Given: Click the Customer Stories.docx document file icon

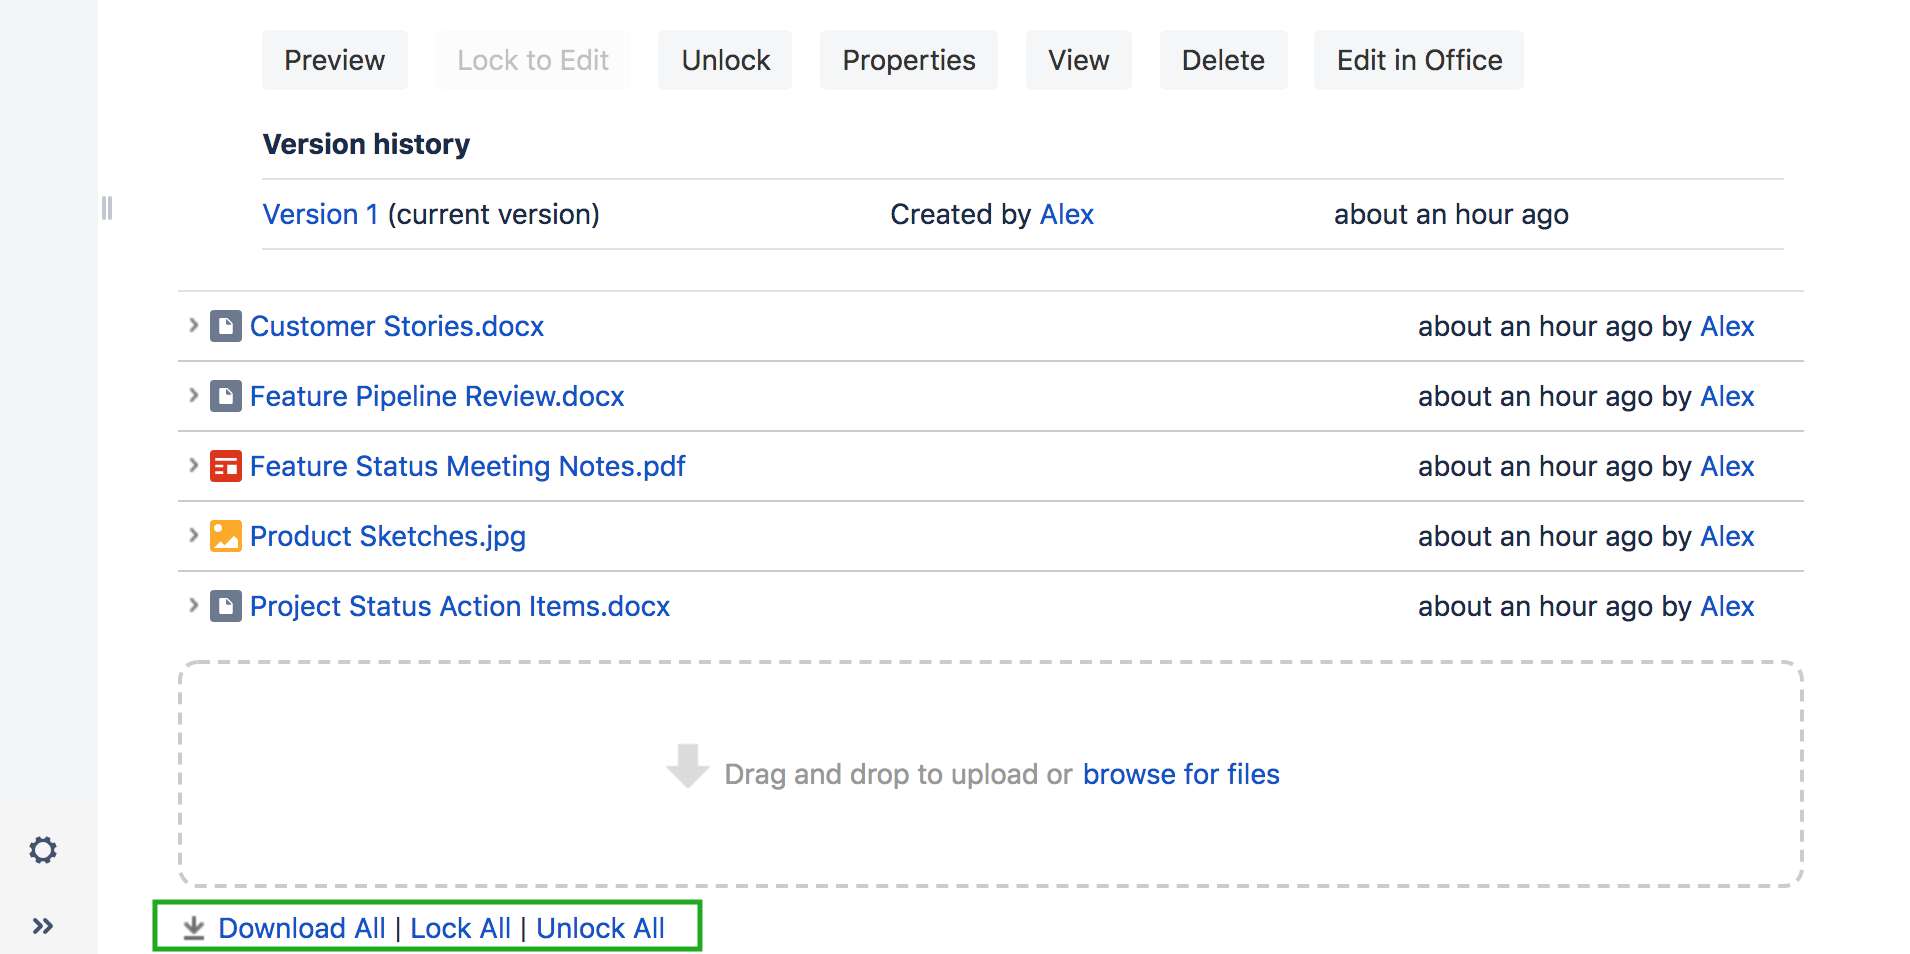Looking at the screenshot, I should point(225,326).
